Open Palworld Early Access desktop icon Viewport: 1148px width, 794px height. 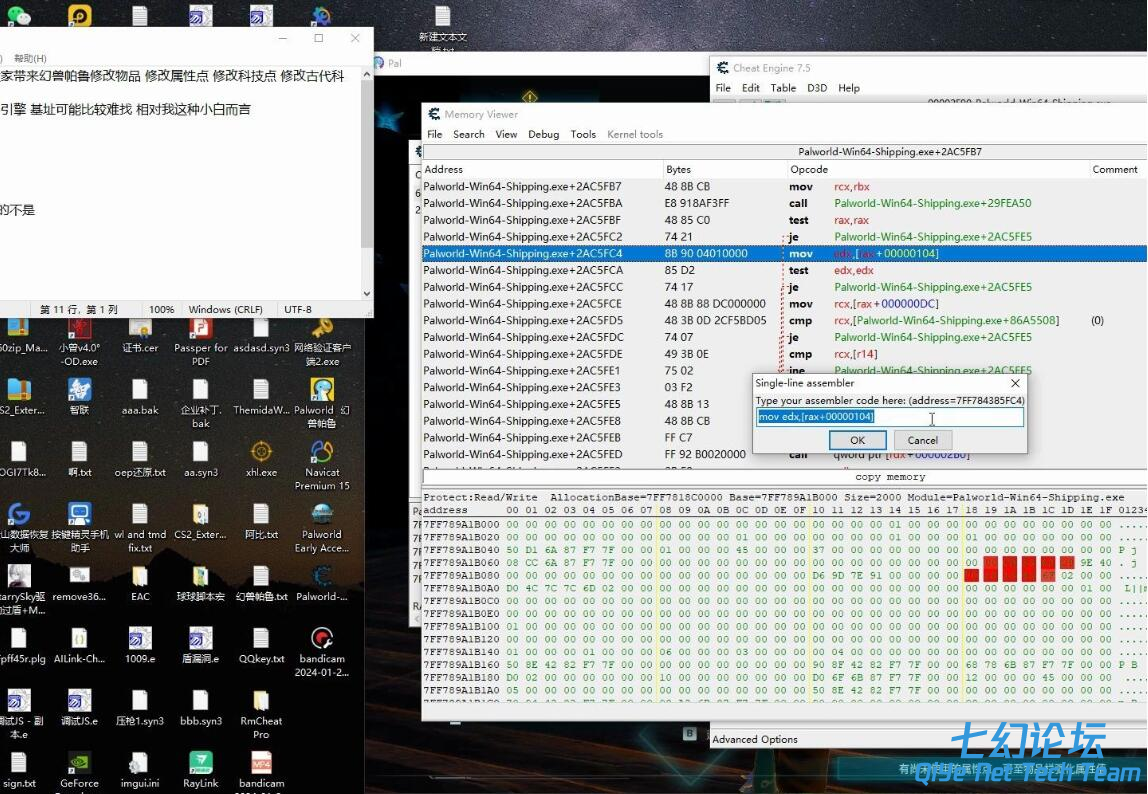[322, 527]
